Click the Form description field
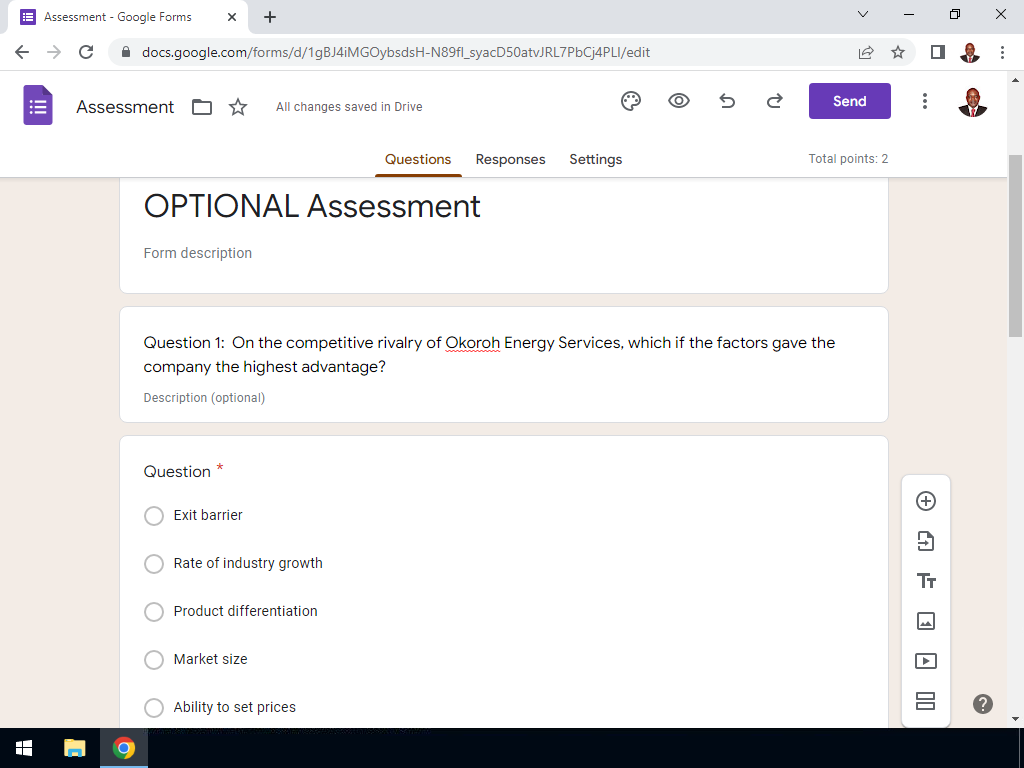 (x=198, y=253)
